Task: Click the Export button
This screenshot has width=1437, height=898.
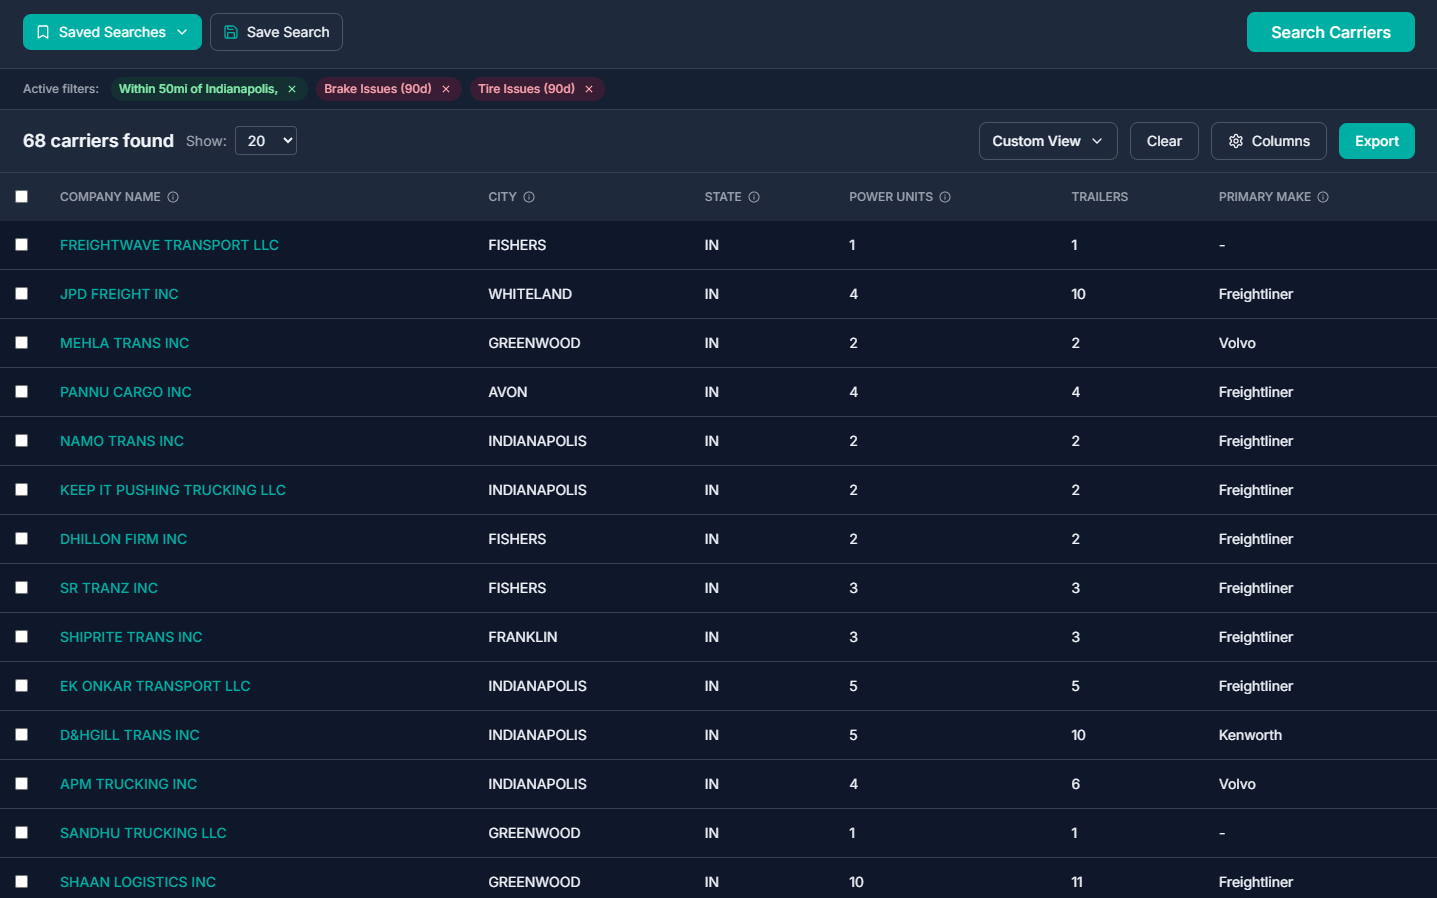Action: (x=1377, y=140)
